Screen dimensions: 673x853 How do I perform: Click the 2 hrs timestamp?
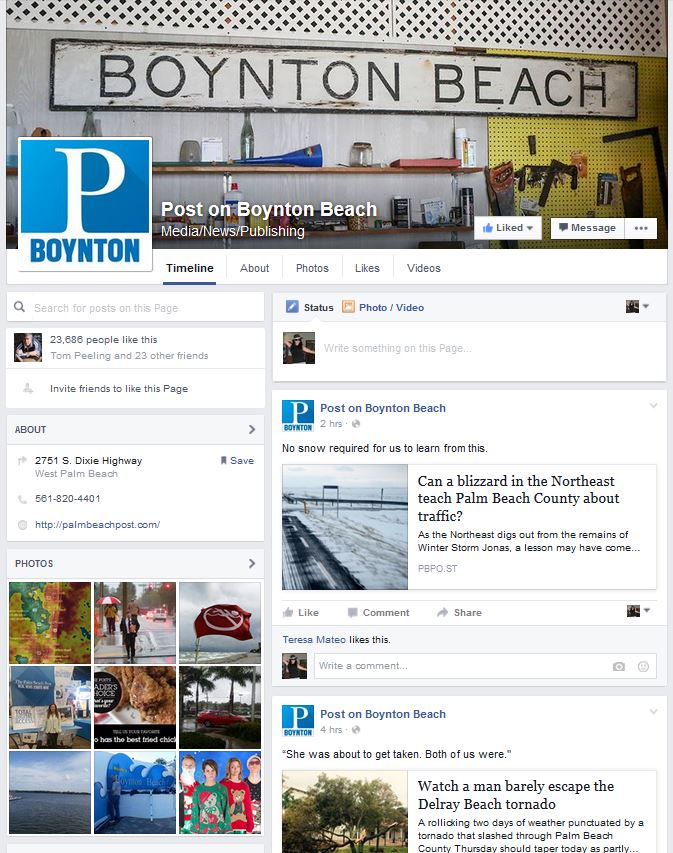pyautogui.click(x=331, y=424)
